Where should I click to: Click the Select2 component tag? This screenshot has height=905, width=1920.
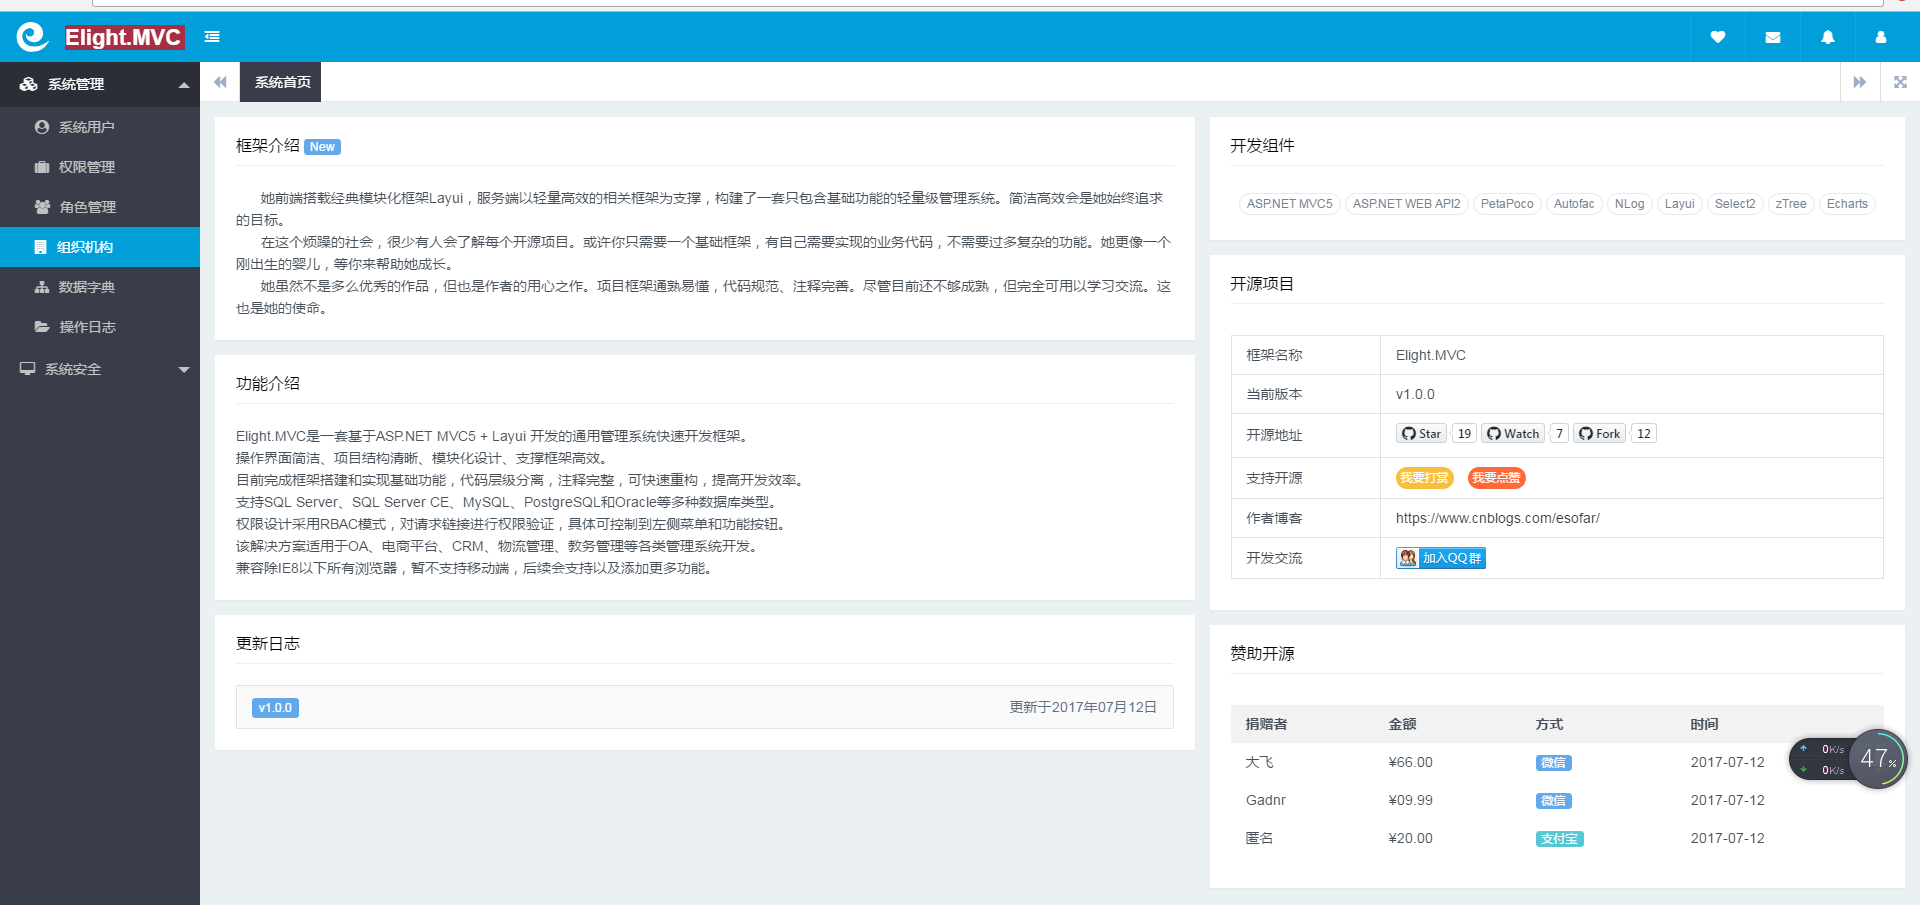coord(1735,204)
